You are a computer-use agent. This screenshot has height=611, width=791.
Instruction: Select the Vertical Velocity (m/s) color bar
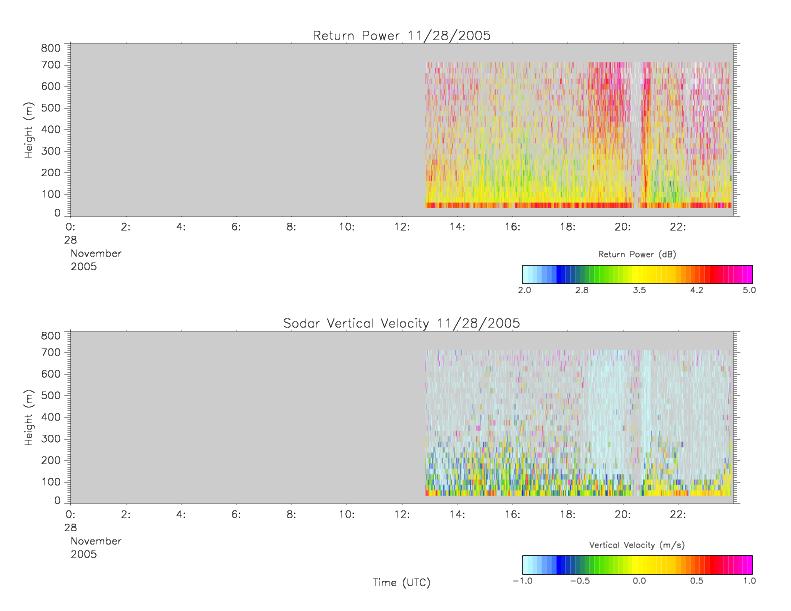tap(637, 565)
